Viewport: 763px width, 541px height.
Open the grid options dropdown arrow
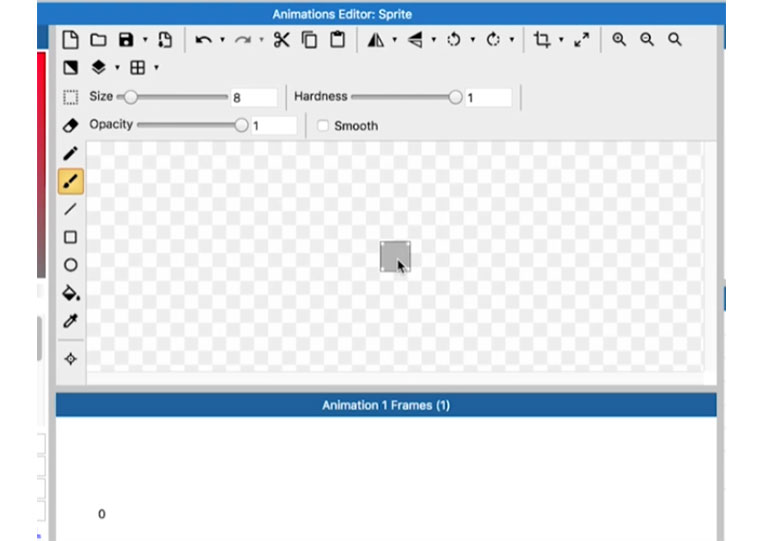tap(156, 68)
